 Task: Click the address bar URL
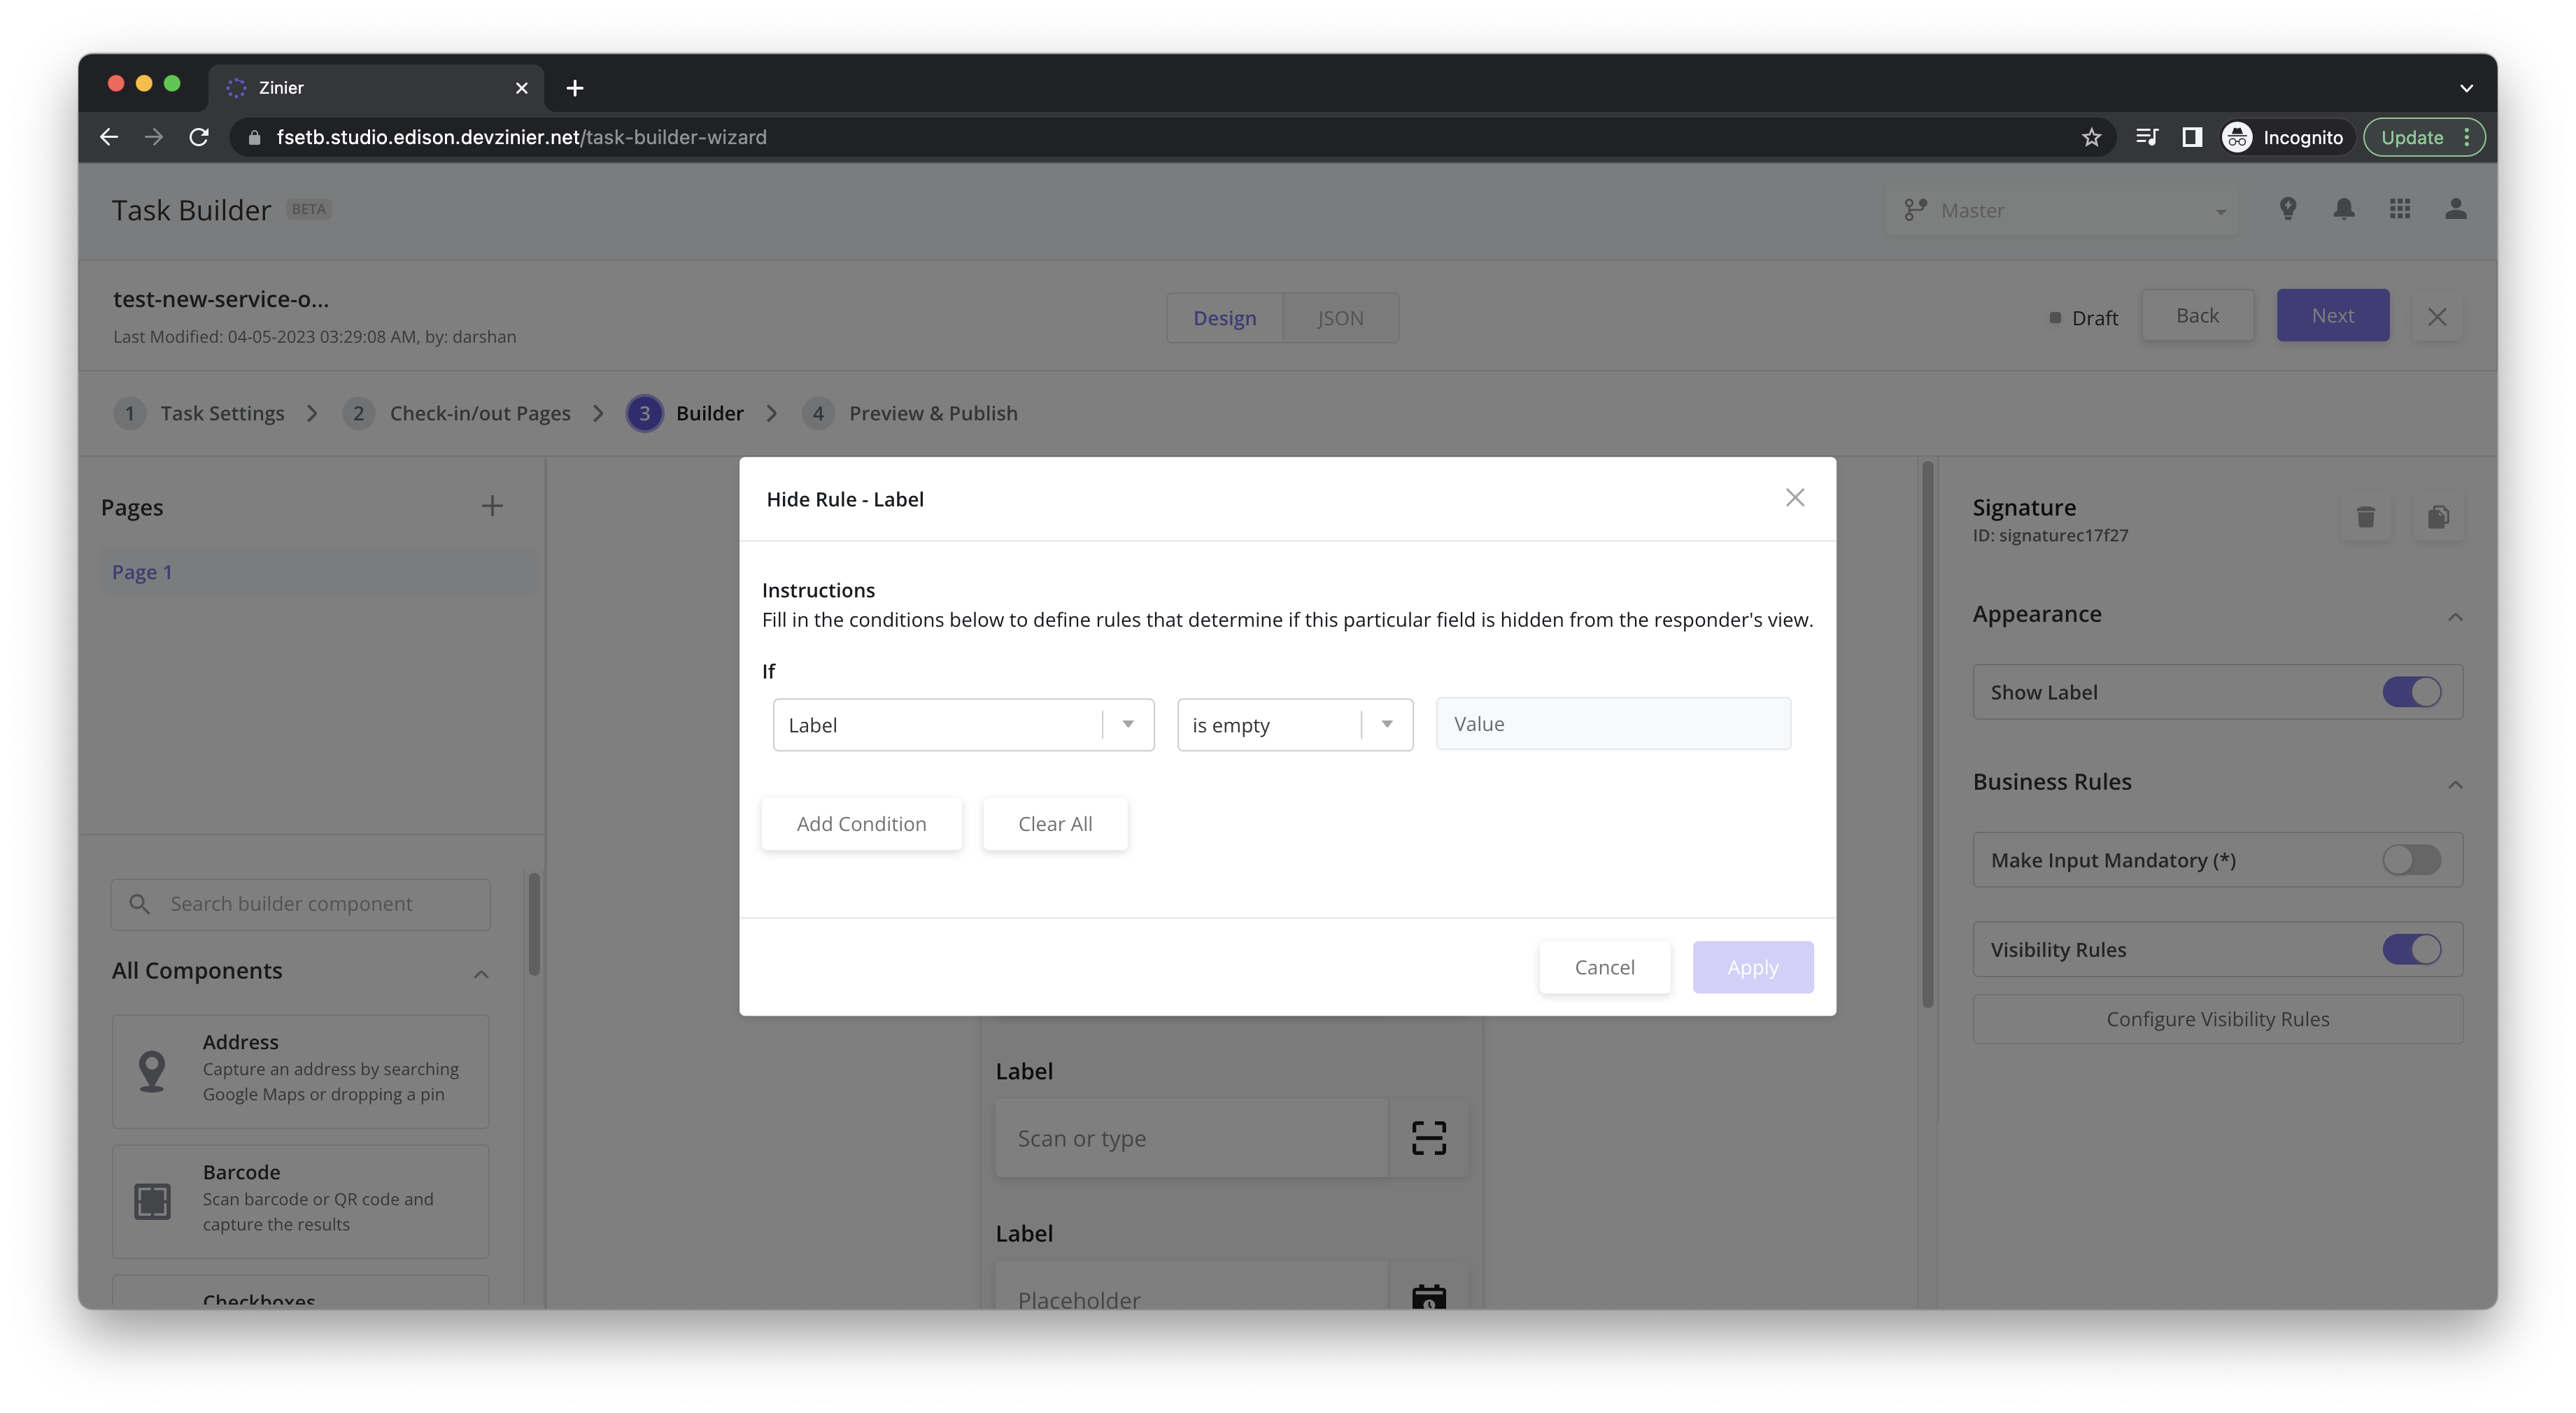click(x=521, y=137)
